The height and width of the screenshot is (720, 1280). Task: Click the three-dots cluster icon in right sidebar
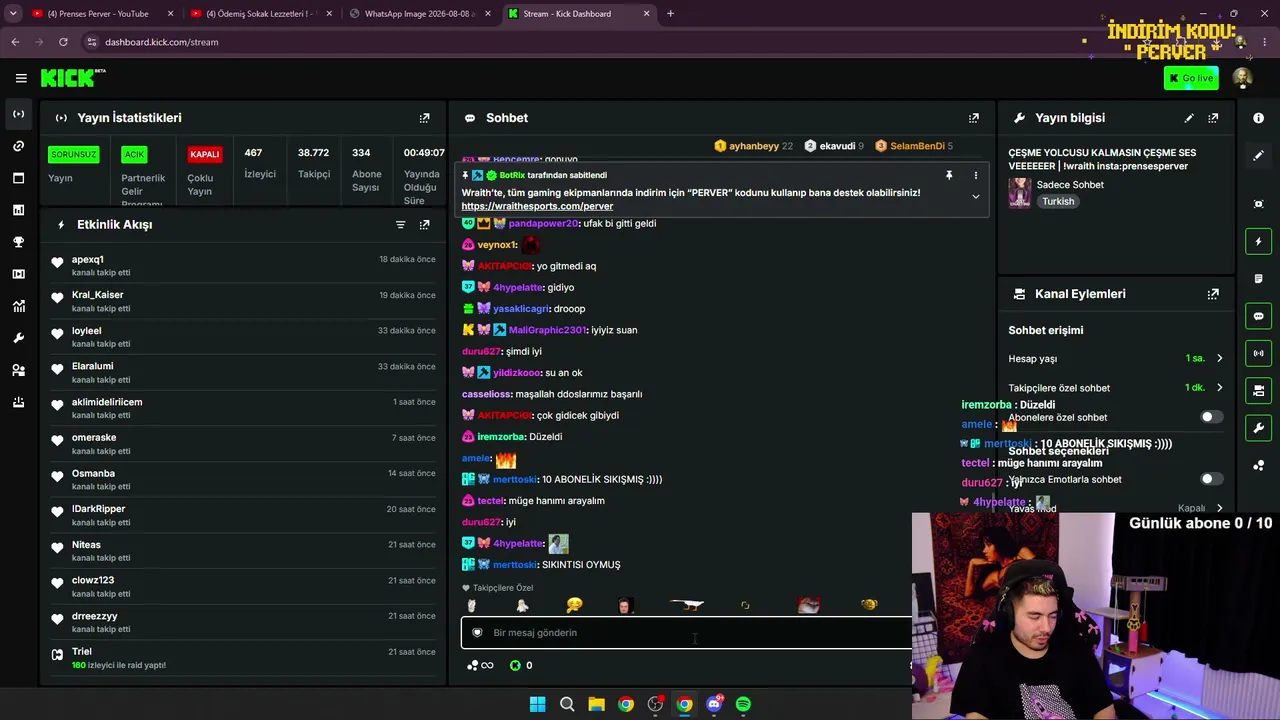pos(1258,465)
